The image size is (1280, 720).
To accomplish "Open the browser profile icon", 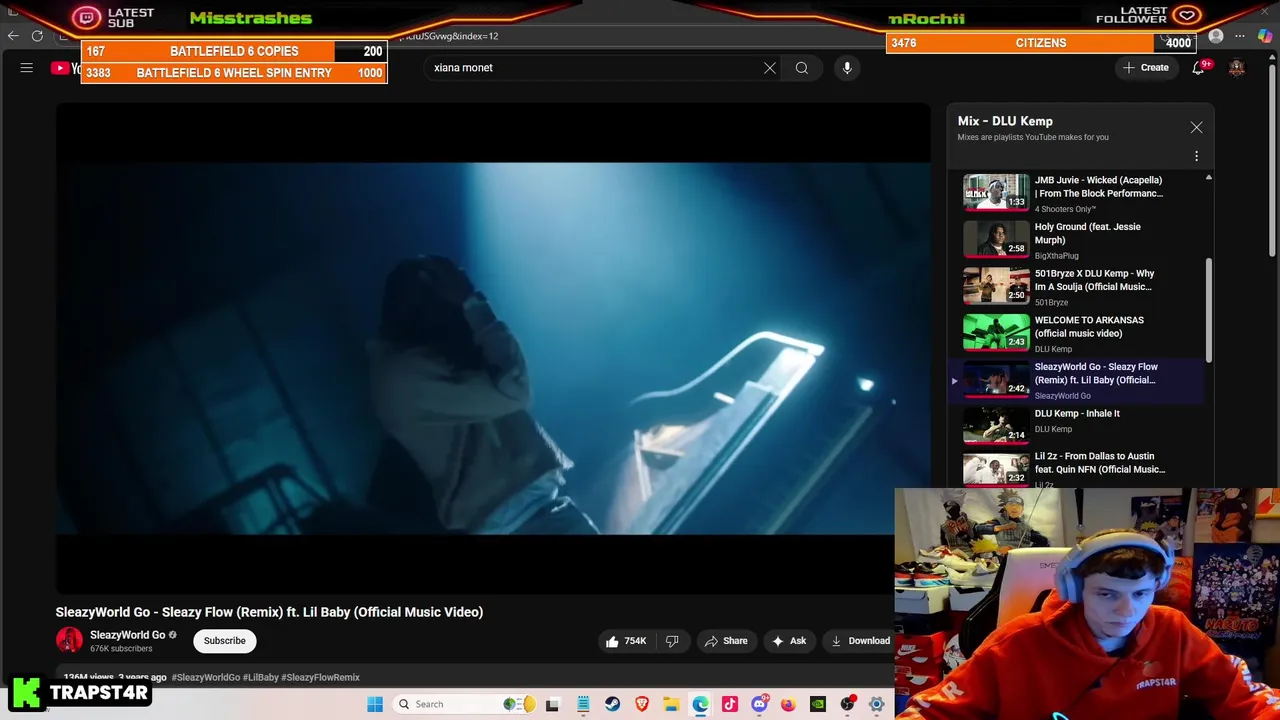I will (1216, 36).
